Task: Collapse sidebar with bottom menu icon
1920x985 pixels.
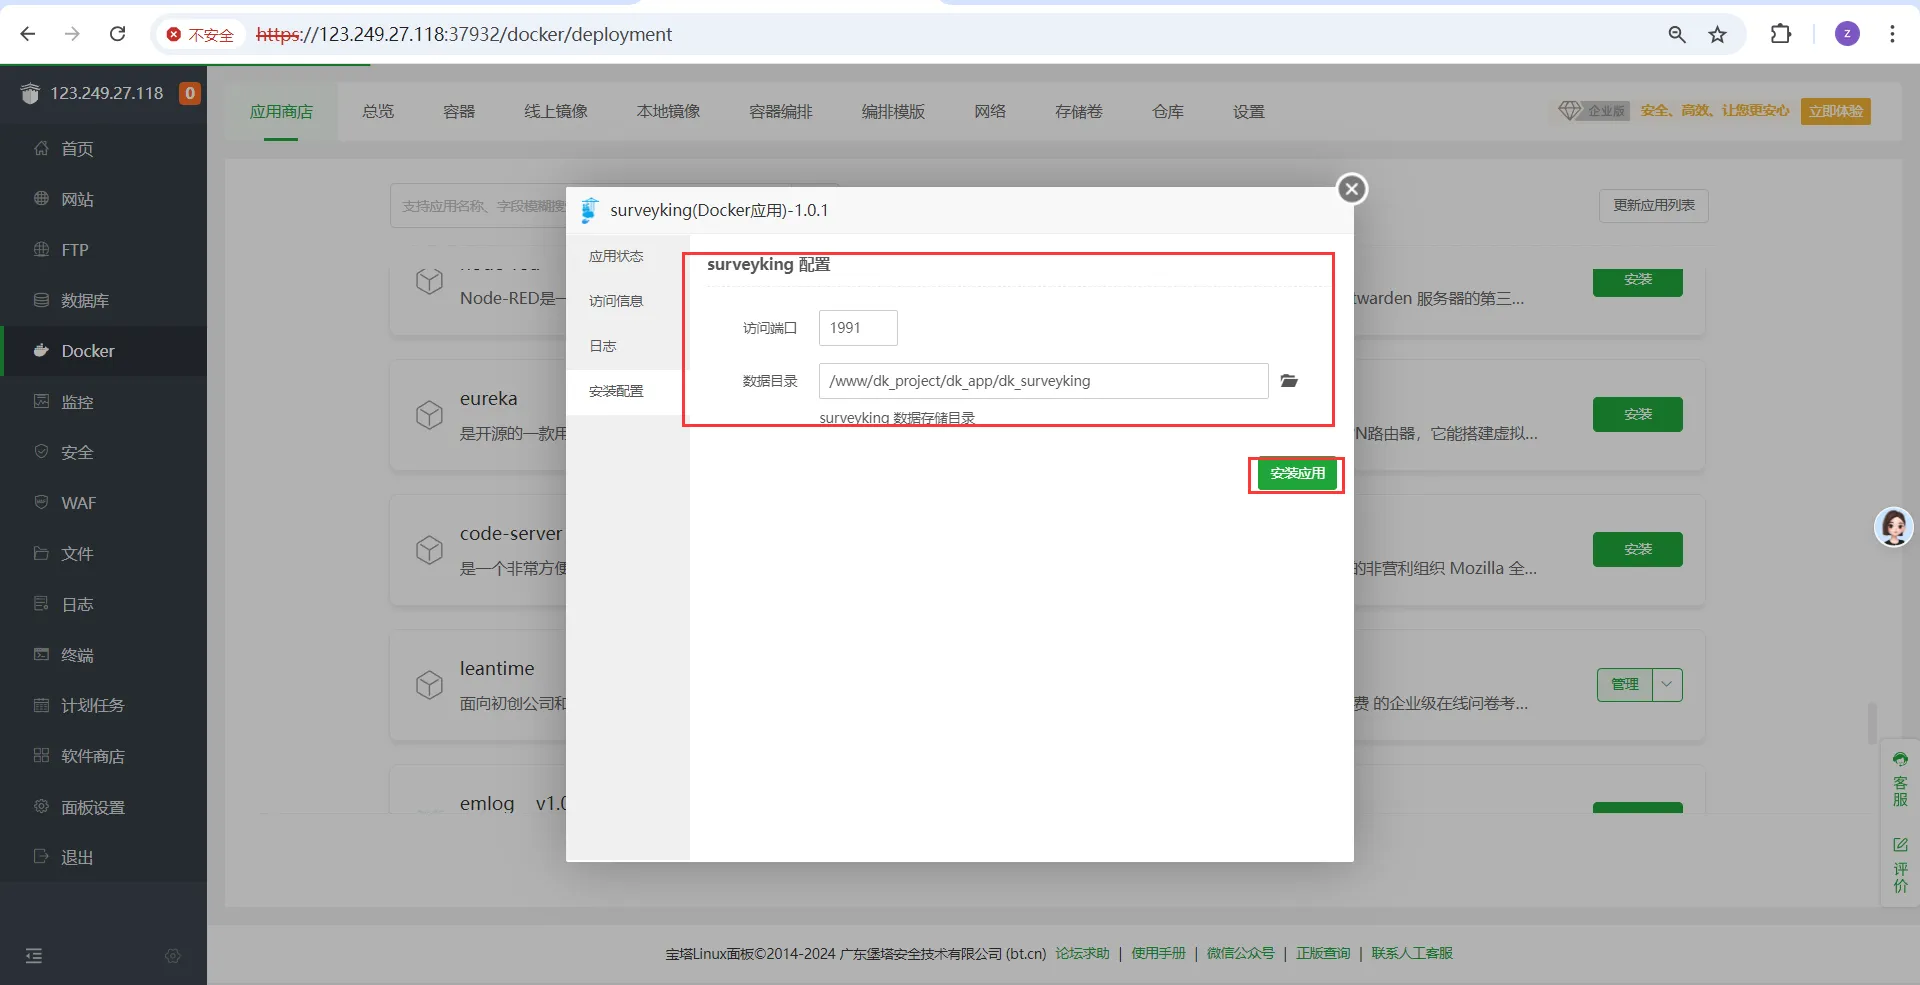Action: (34, 956)
